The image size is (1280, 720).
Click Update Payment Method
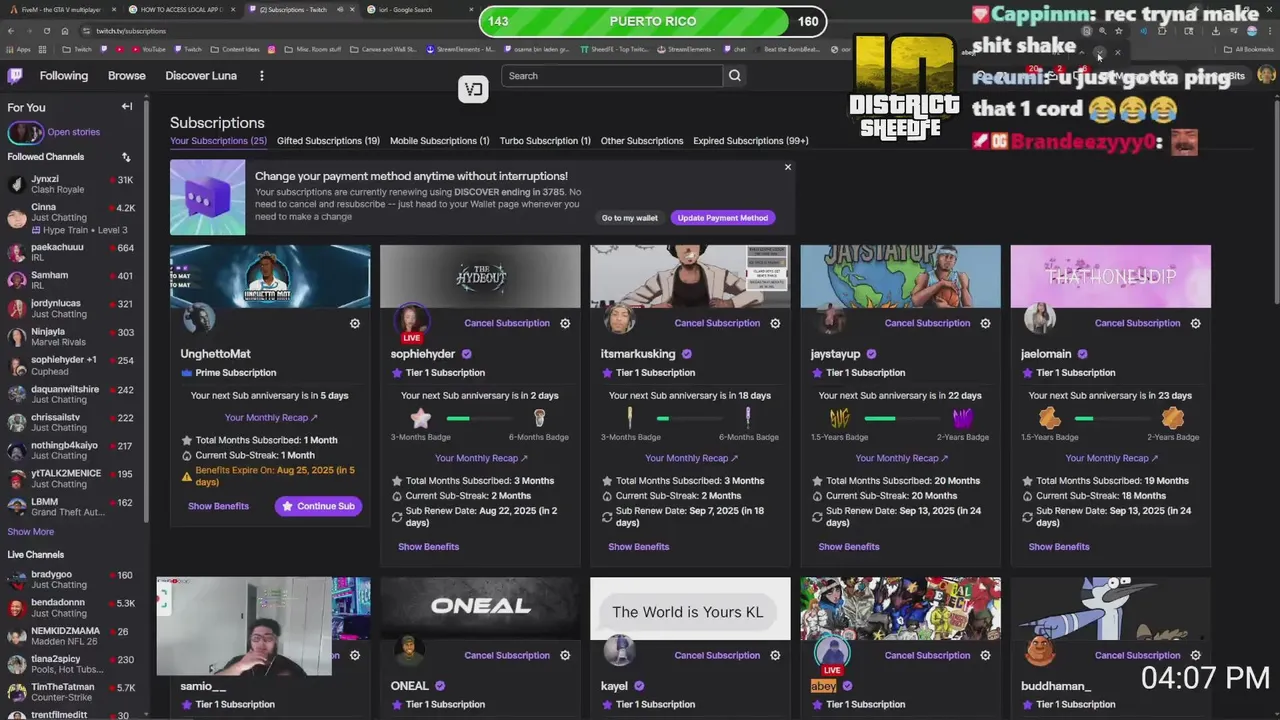point(723,218)
